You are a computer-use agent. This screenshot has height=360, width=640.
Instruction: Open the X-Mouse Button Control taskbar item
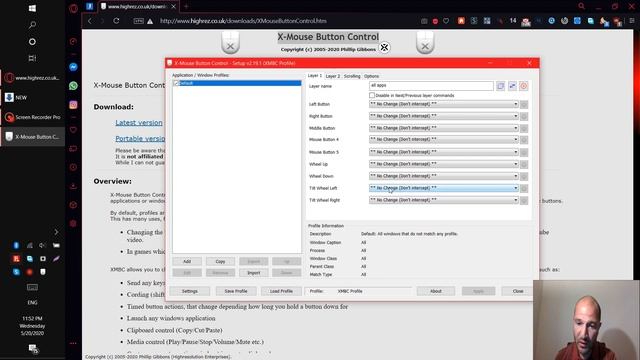pyautogui.click(x=33, y=137)
